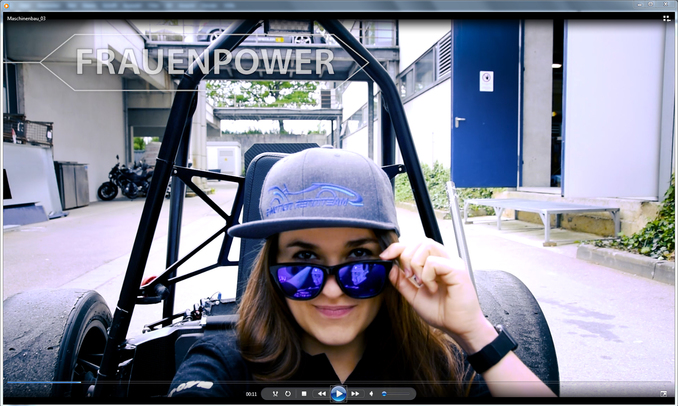Click the next/fast-forward button
Screen dimensions: 678x406
click(355, 394)
